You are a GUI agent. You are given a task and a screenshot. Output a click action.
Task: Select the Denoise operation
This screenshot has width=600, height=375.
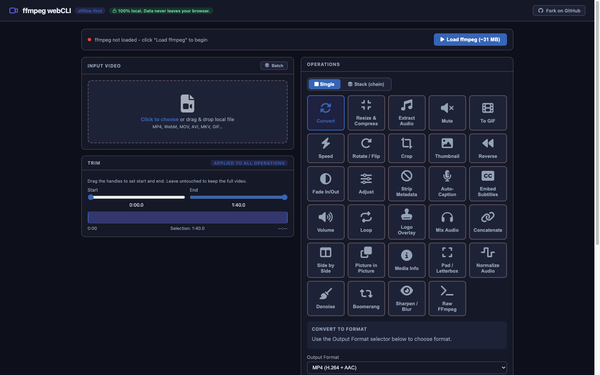[x=326, y=298]
